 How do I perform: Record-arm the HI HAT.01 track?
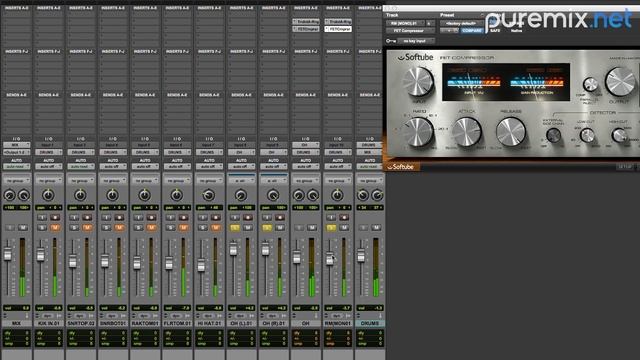(216, 218)
